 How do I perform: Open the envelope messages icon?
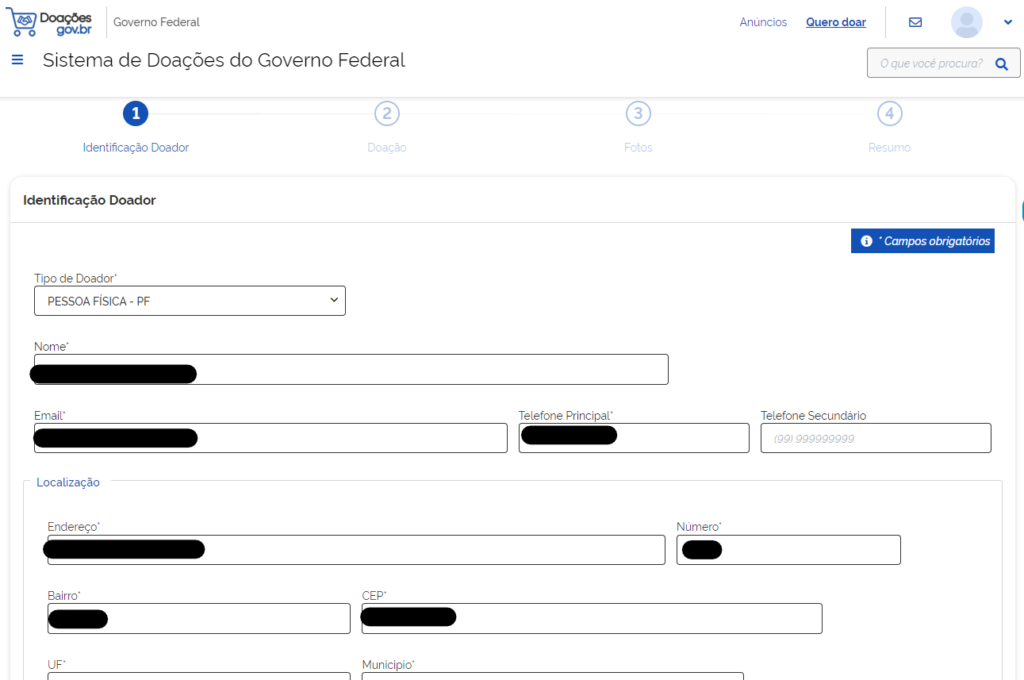click(915, 22)
